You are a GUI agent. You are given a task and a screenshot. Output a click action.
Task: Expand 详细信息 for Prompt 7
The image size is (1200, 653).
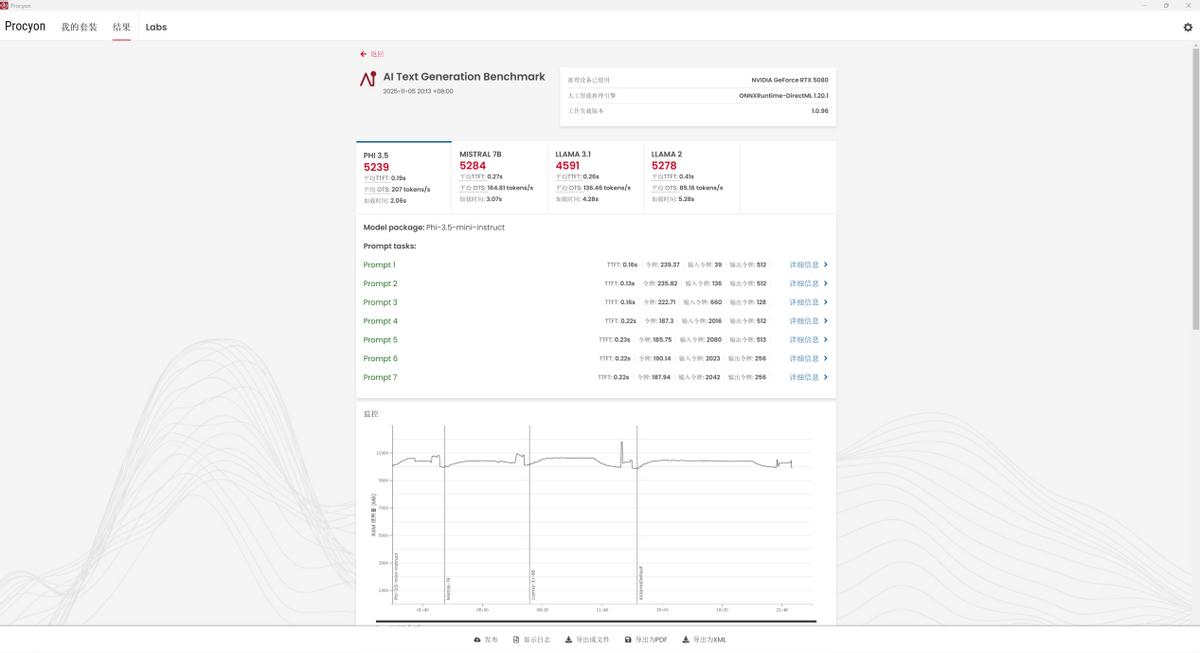[808, 377]
